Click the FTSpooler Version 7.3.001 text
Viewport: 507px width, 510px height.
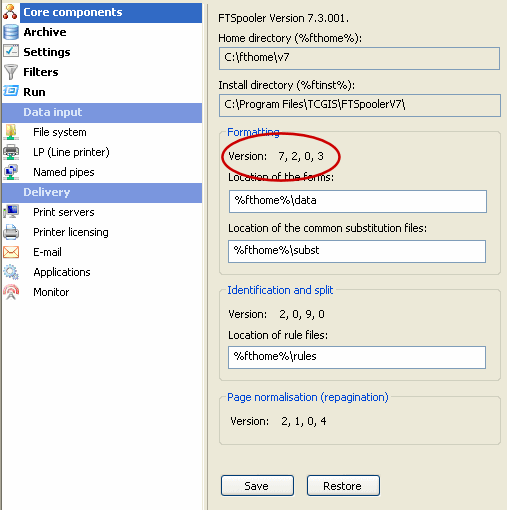[283, 18]
